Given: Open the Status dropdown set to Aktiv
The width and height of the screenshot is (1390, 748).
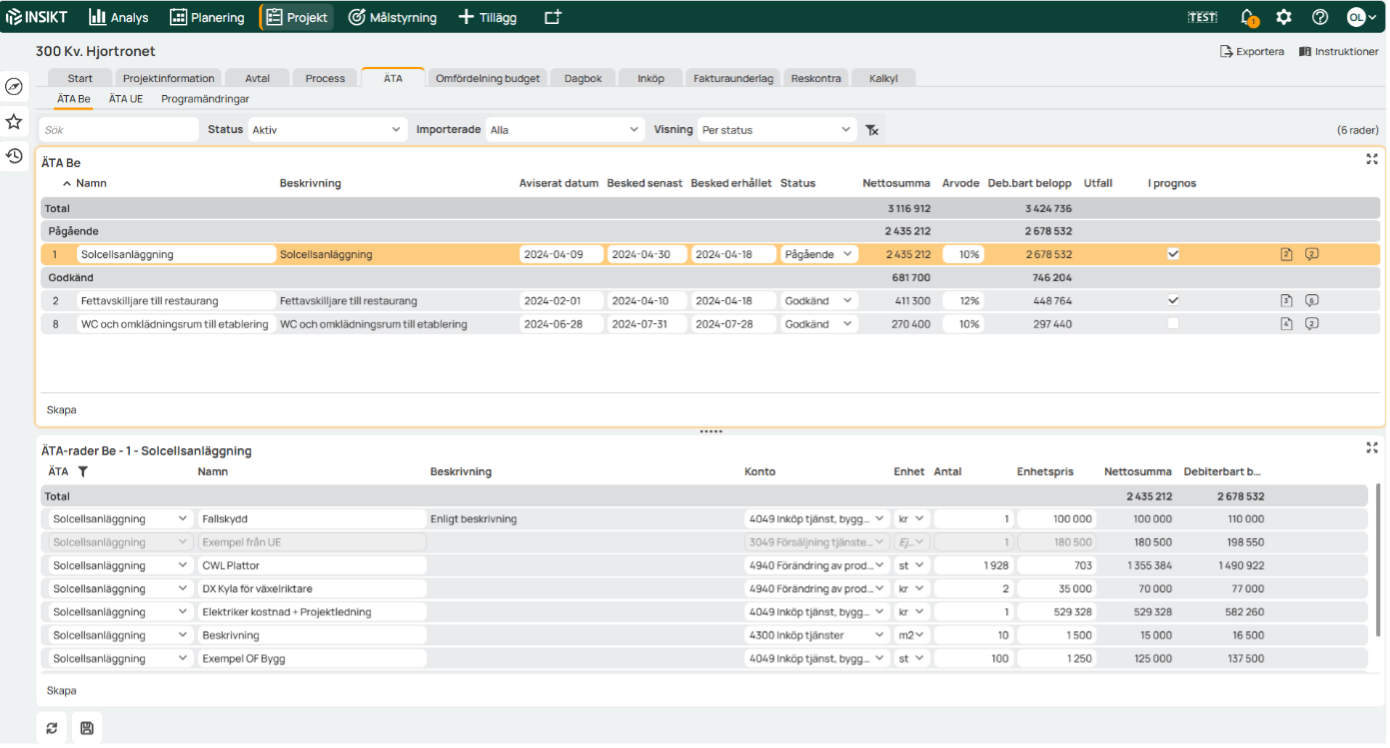Looking at the screenshot, I should pyautogui.click(x=326, y=130).
